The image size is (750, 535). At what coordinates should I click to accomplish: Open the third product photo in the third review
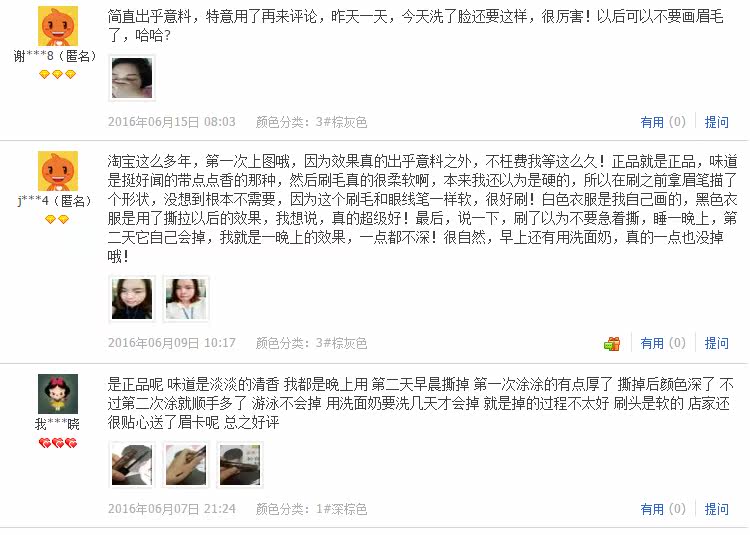click(240, 465)
